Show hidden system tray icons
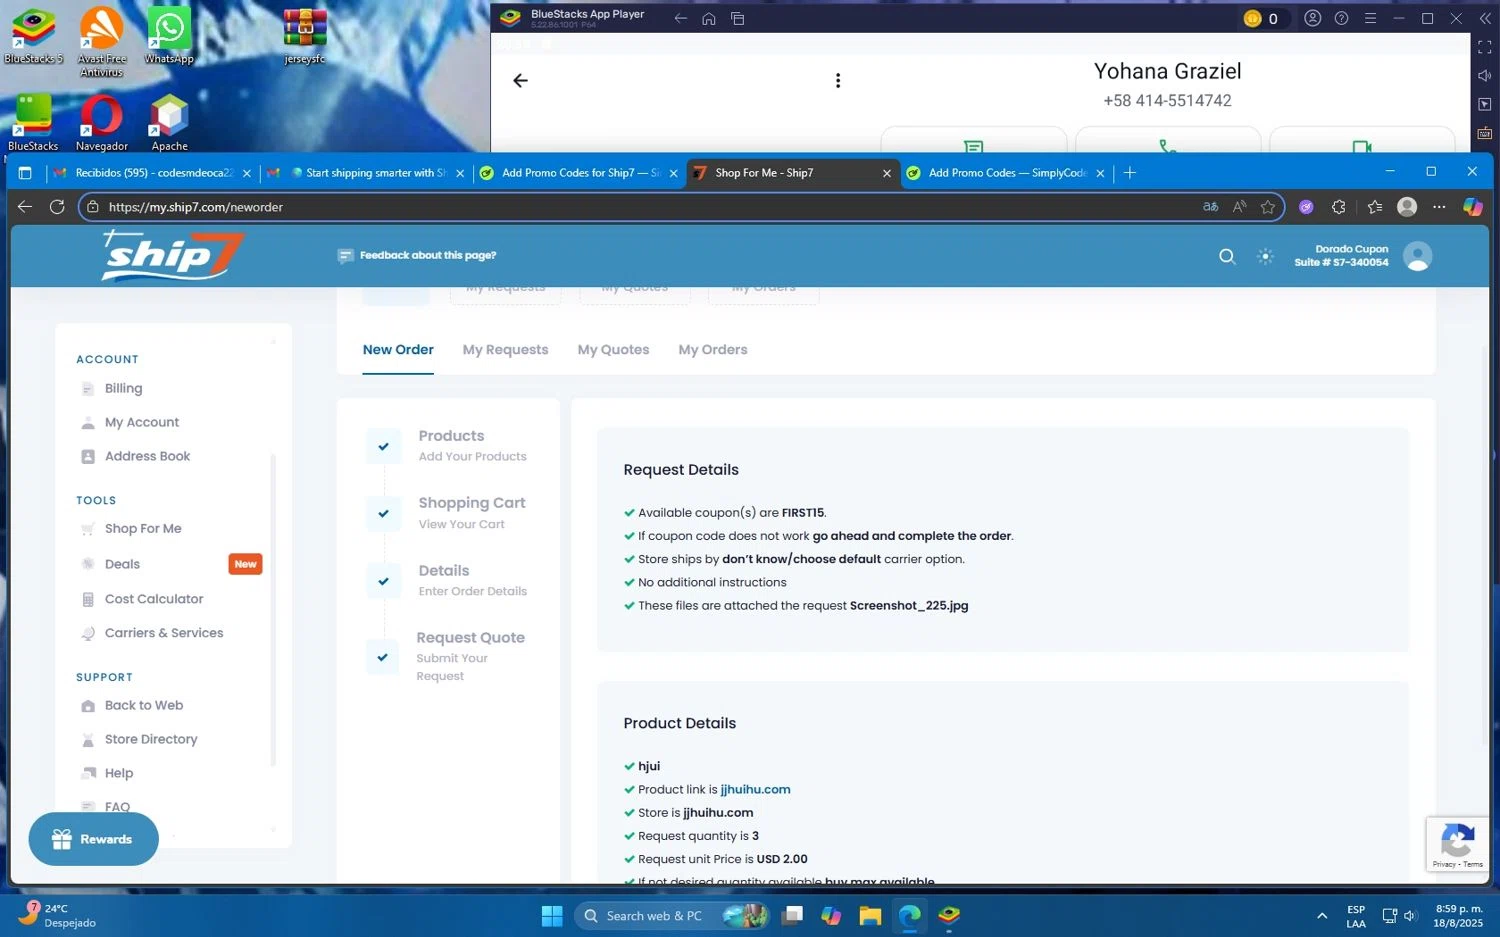The height and width of the screenshot is (937, 1500). point(1322,916)
